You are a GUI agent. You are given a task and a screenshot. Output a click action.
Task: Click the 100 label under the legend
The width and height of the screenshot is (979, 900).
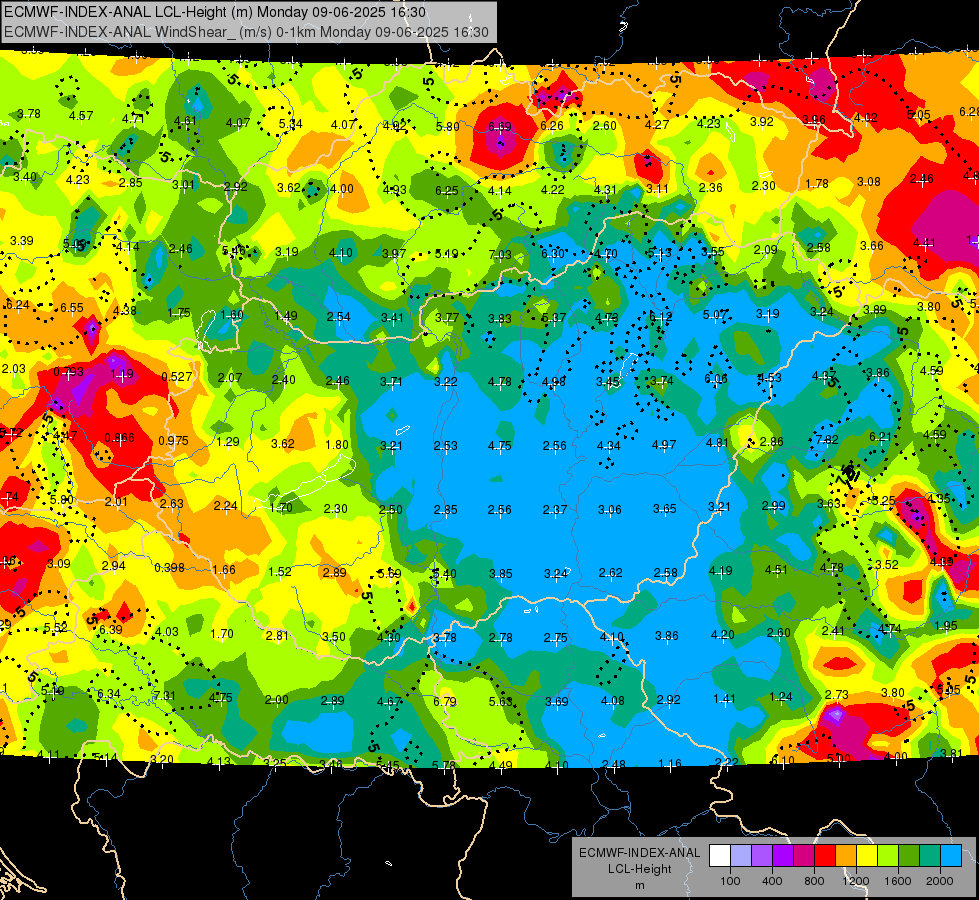tap(731, 881)
